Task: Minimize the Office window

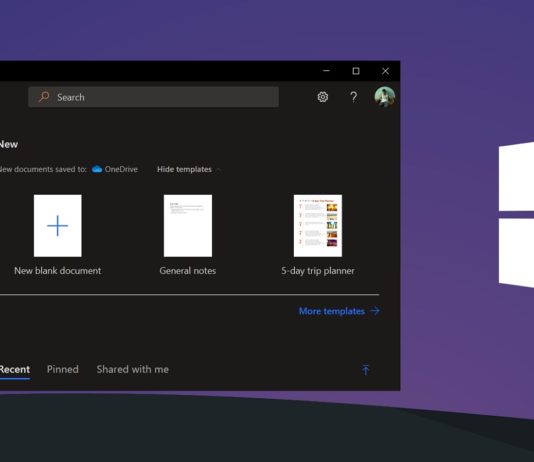Action: pos(326,71)
